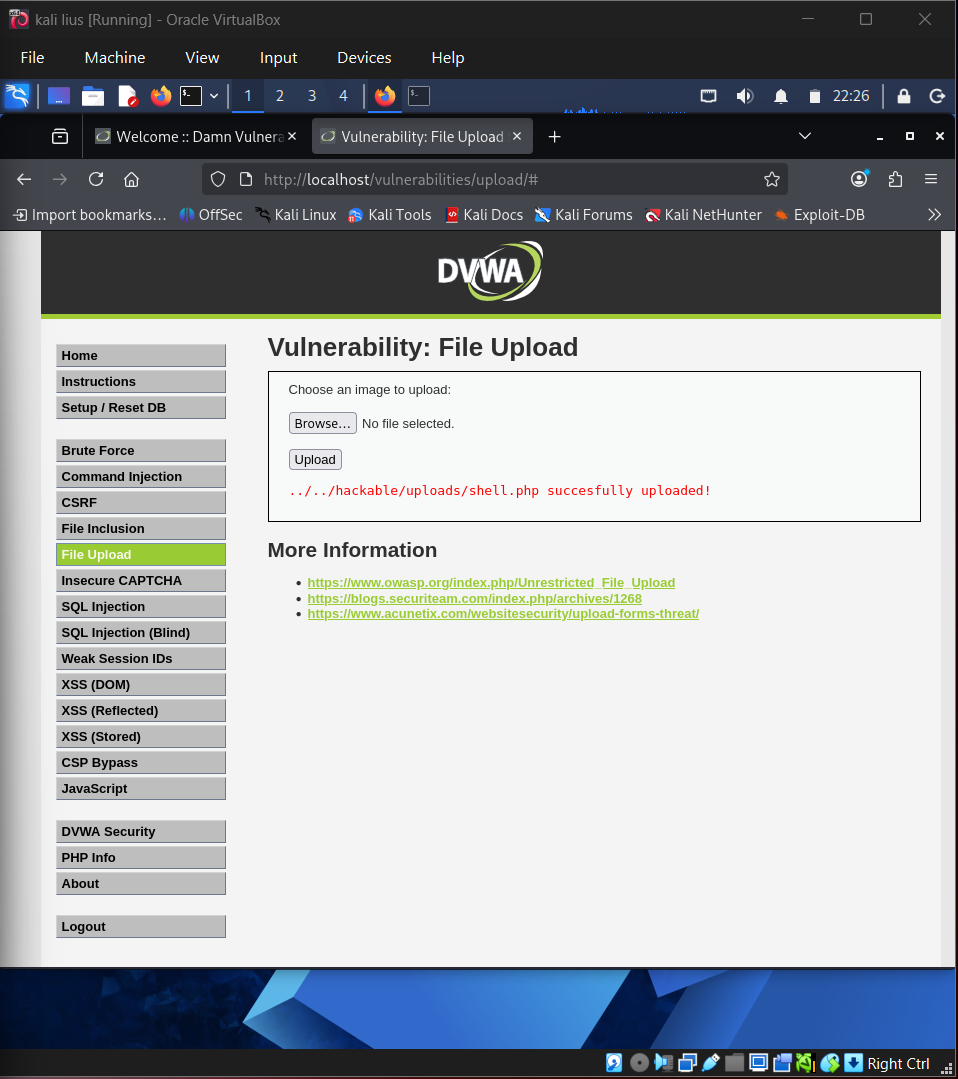Select the running Firefox window in taskbar
Screen dimensions: 958x1079
coord(385,96)
